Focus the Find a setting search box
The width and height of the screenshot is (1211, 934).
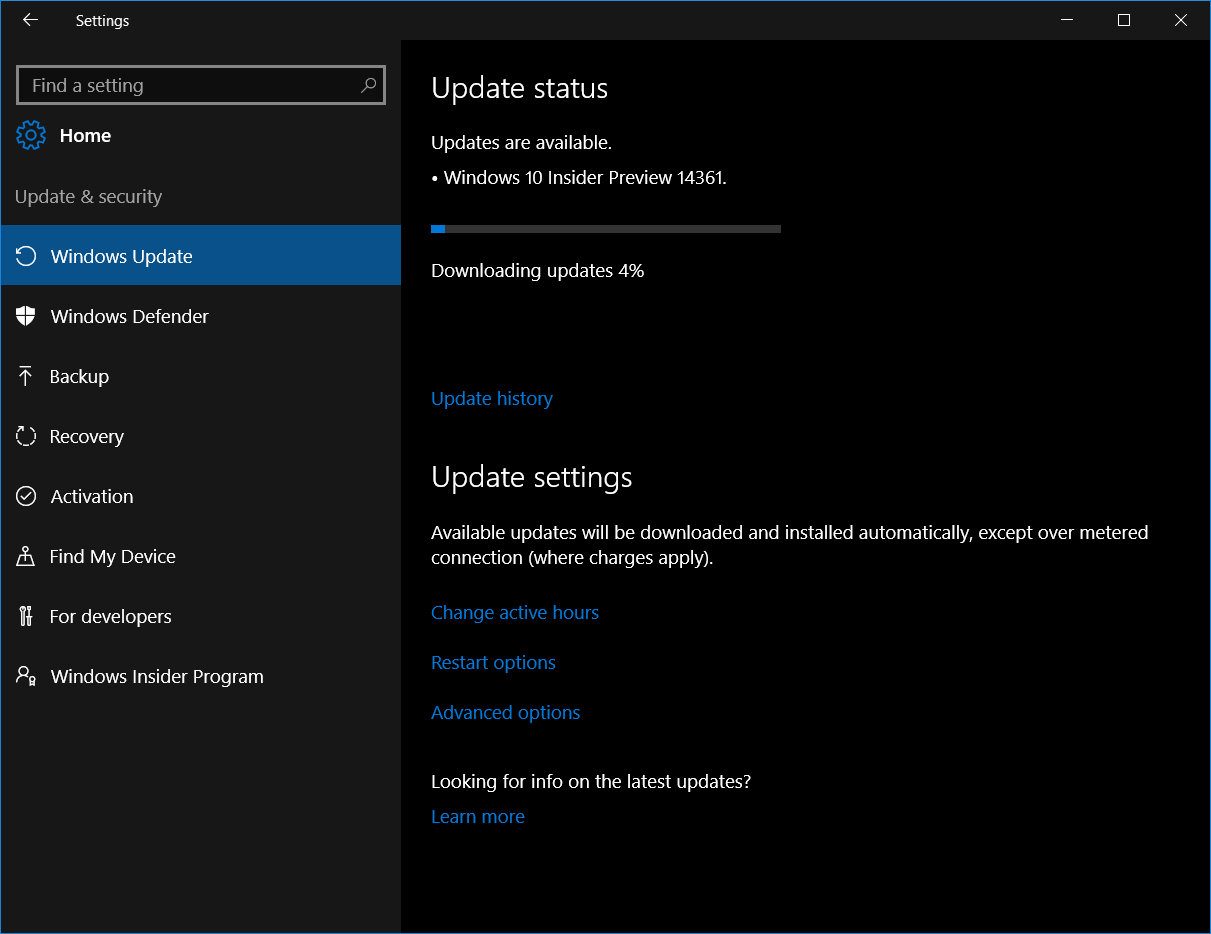[190, 85]
